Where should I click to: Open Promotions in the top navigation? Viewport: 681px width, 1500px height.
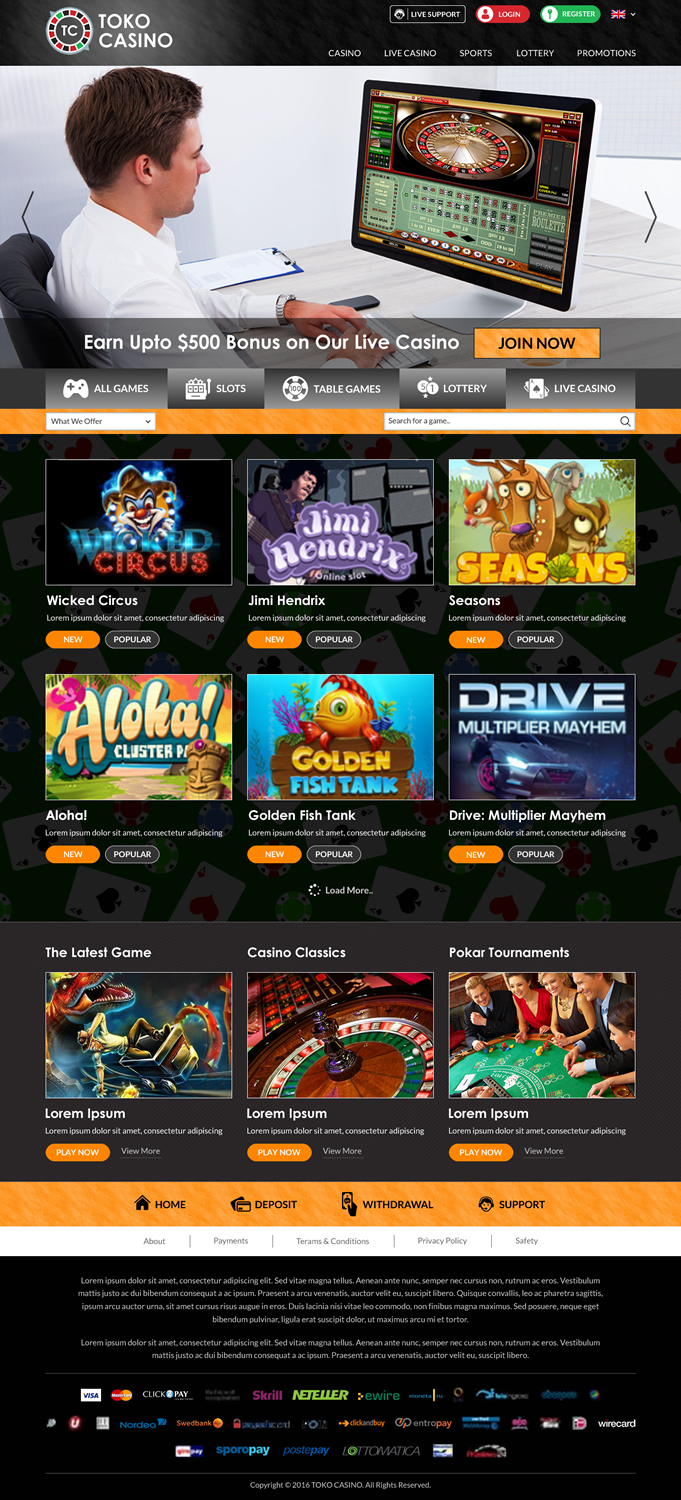click(606, 53)
